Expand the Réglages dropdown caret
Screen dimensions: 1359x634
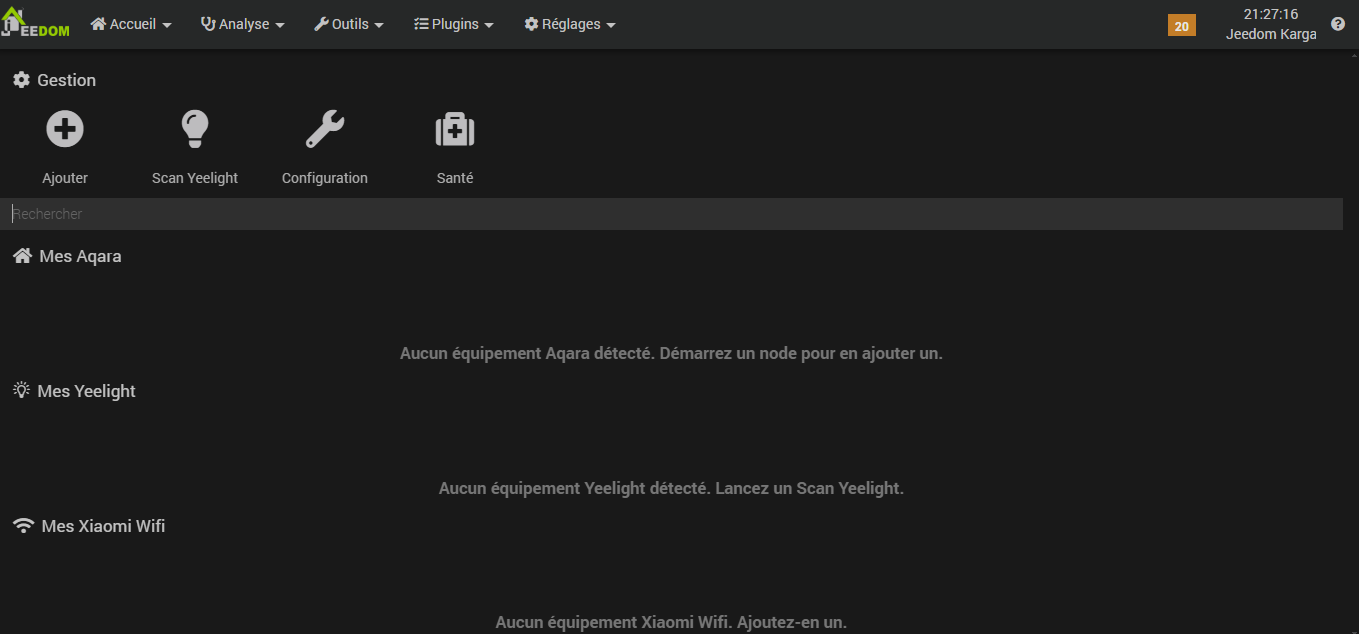[x=611, y=26]
